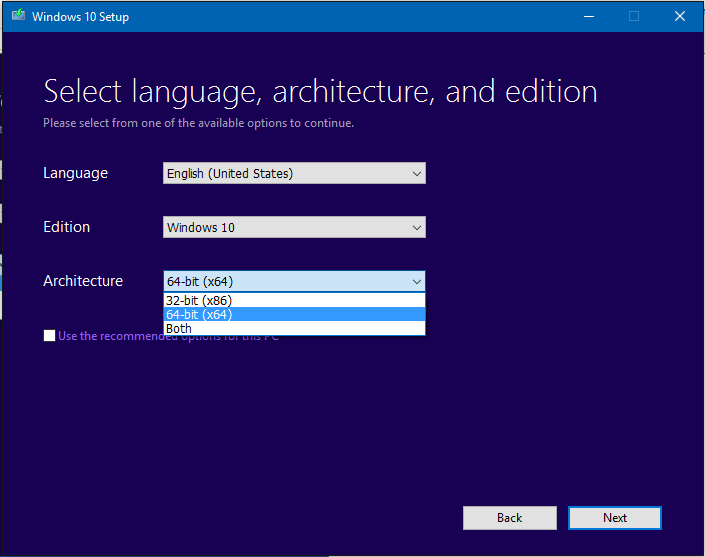Minimize the Windows 10 Setup window

pyautogui.click(x=589, y=17)
